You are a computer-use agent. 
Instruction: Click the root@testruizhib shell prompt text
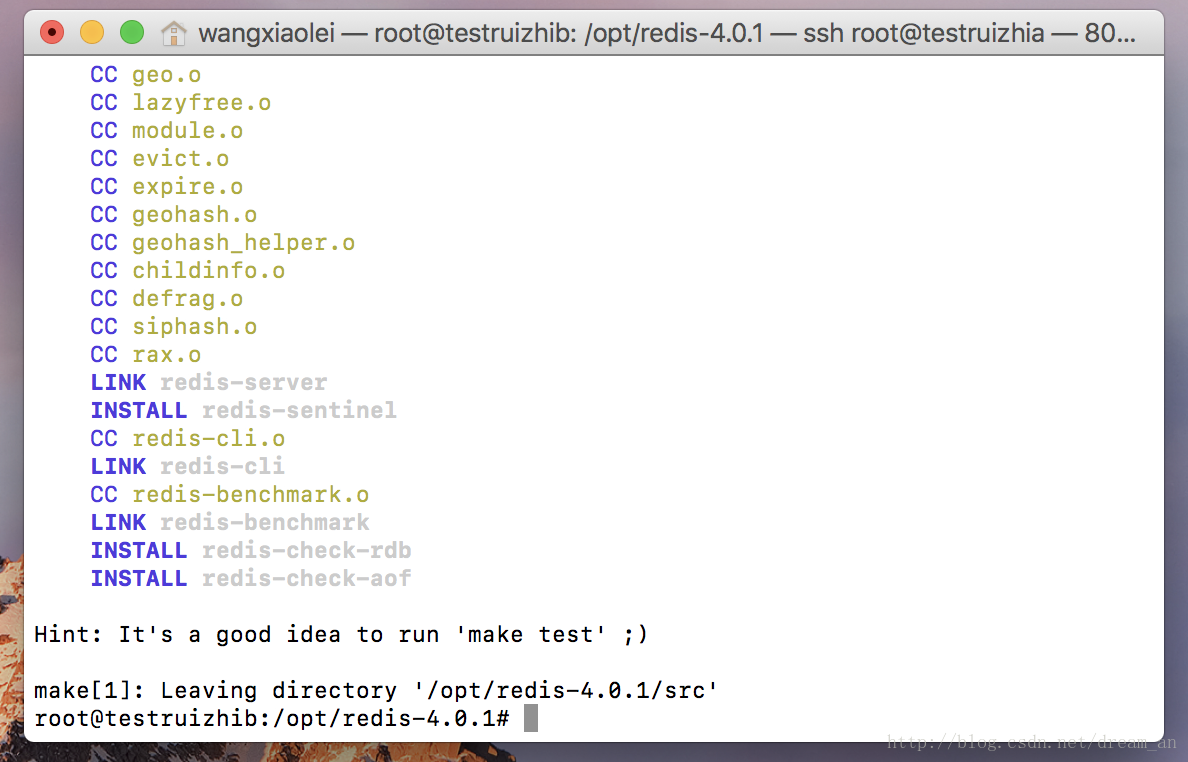coord(271,719)
